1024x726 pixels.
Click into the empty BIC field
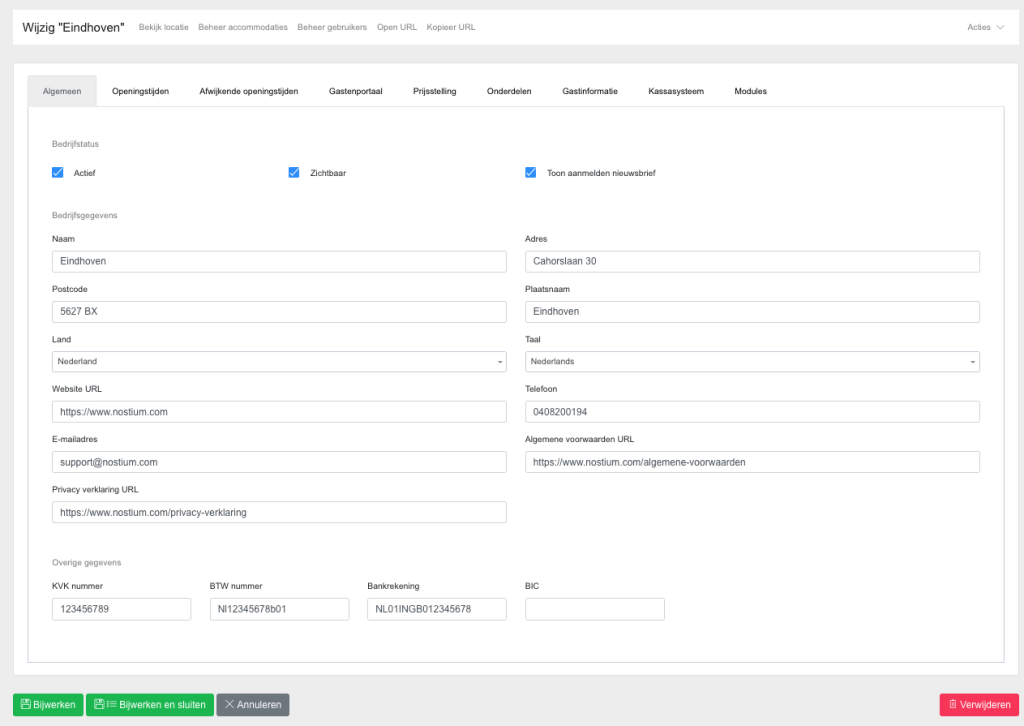click(594, 609)
